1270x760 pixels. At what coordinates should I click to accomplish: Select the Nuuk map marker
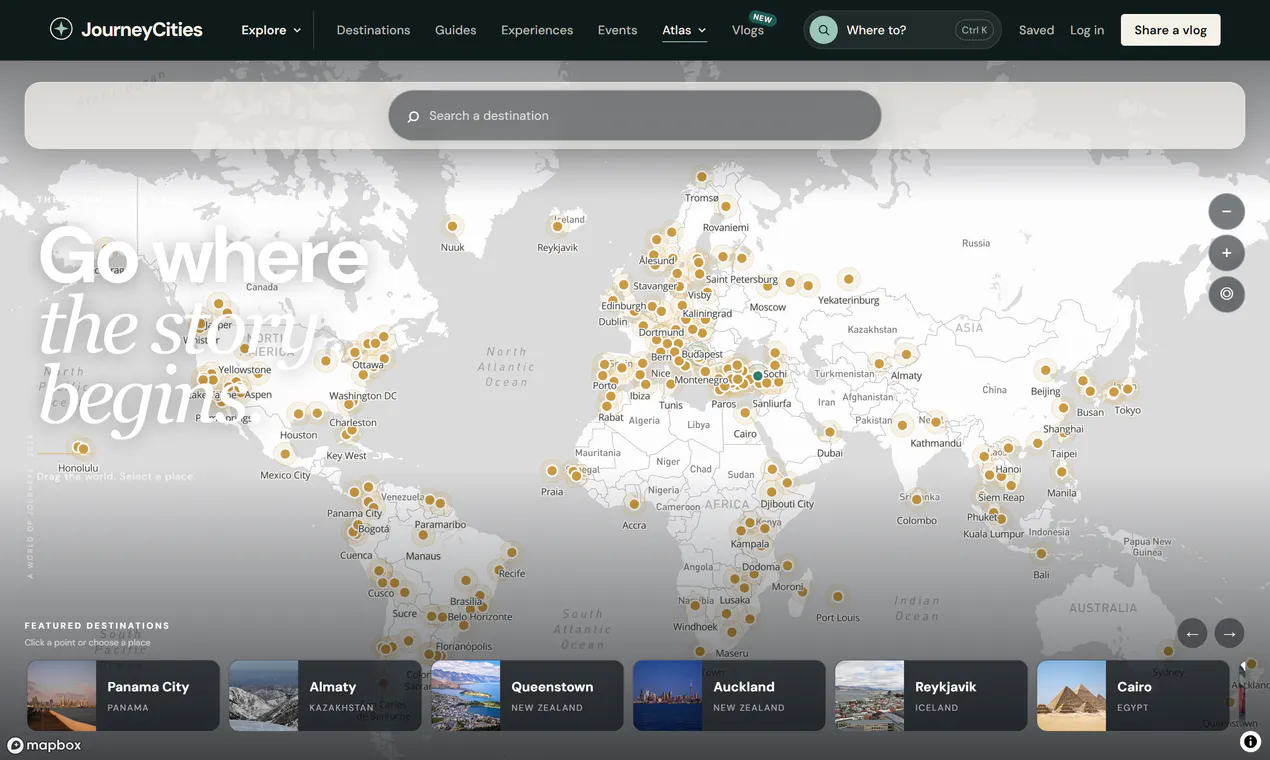452,226
